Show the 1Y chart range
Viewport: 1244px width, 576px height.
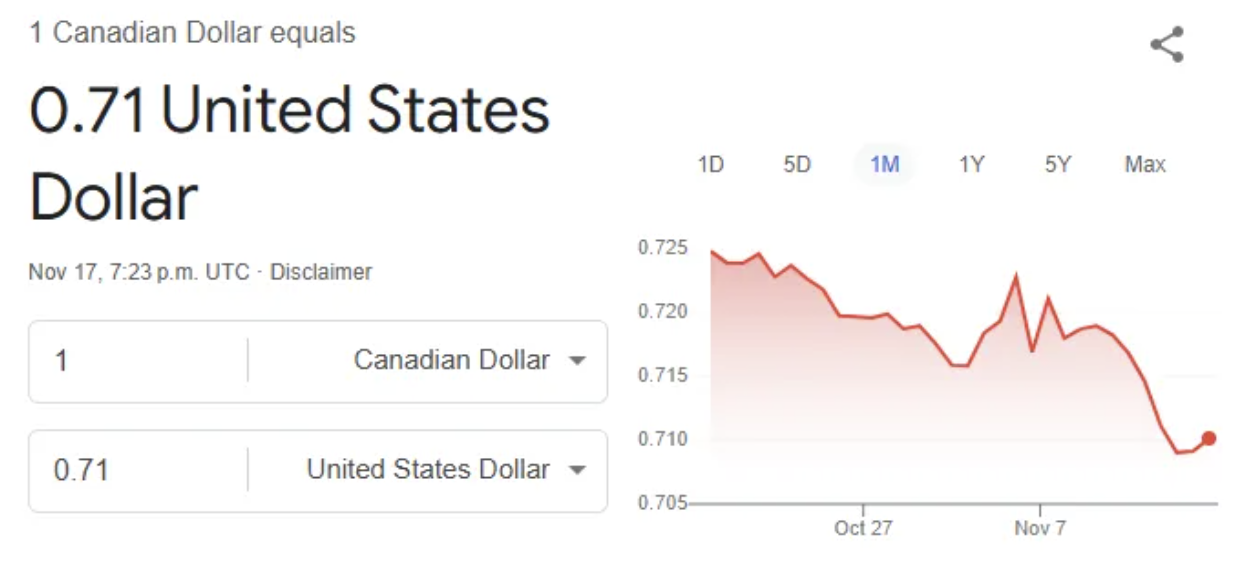[971, 165]
